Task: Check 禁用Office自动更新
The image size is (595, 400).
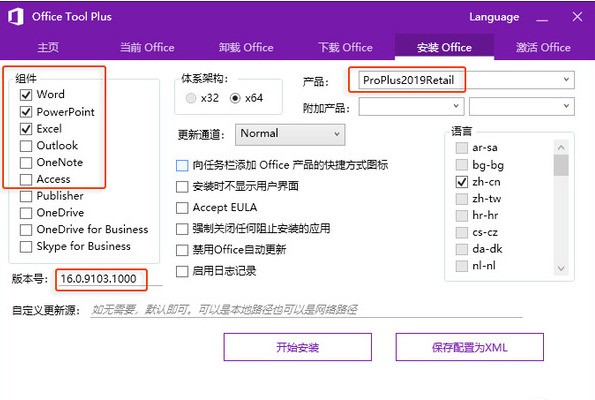Action: click(182, 250)
